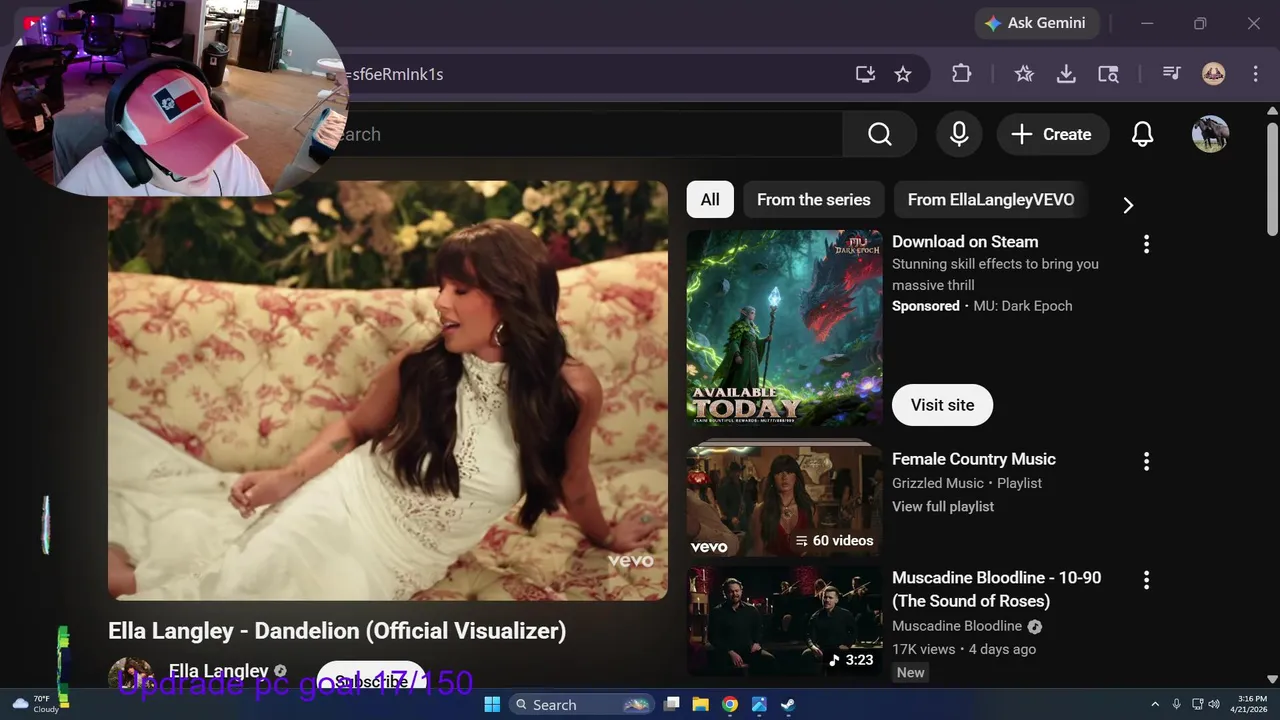Click the taskbar Search box

click(582, 704)
